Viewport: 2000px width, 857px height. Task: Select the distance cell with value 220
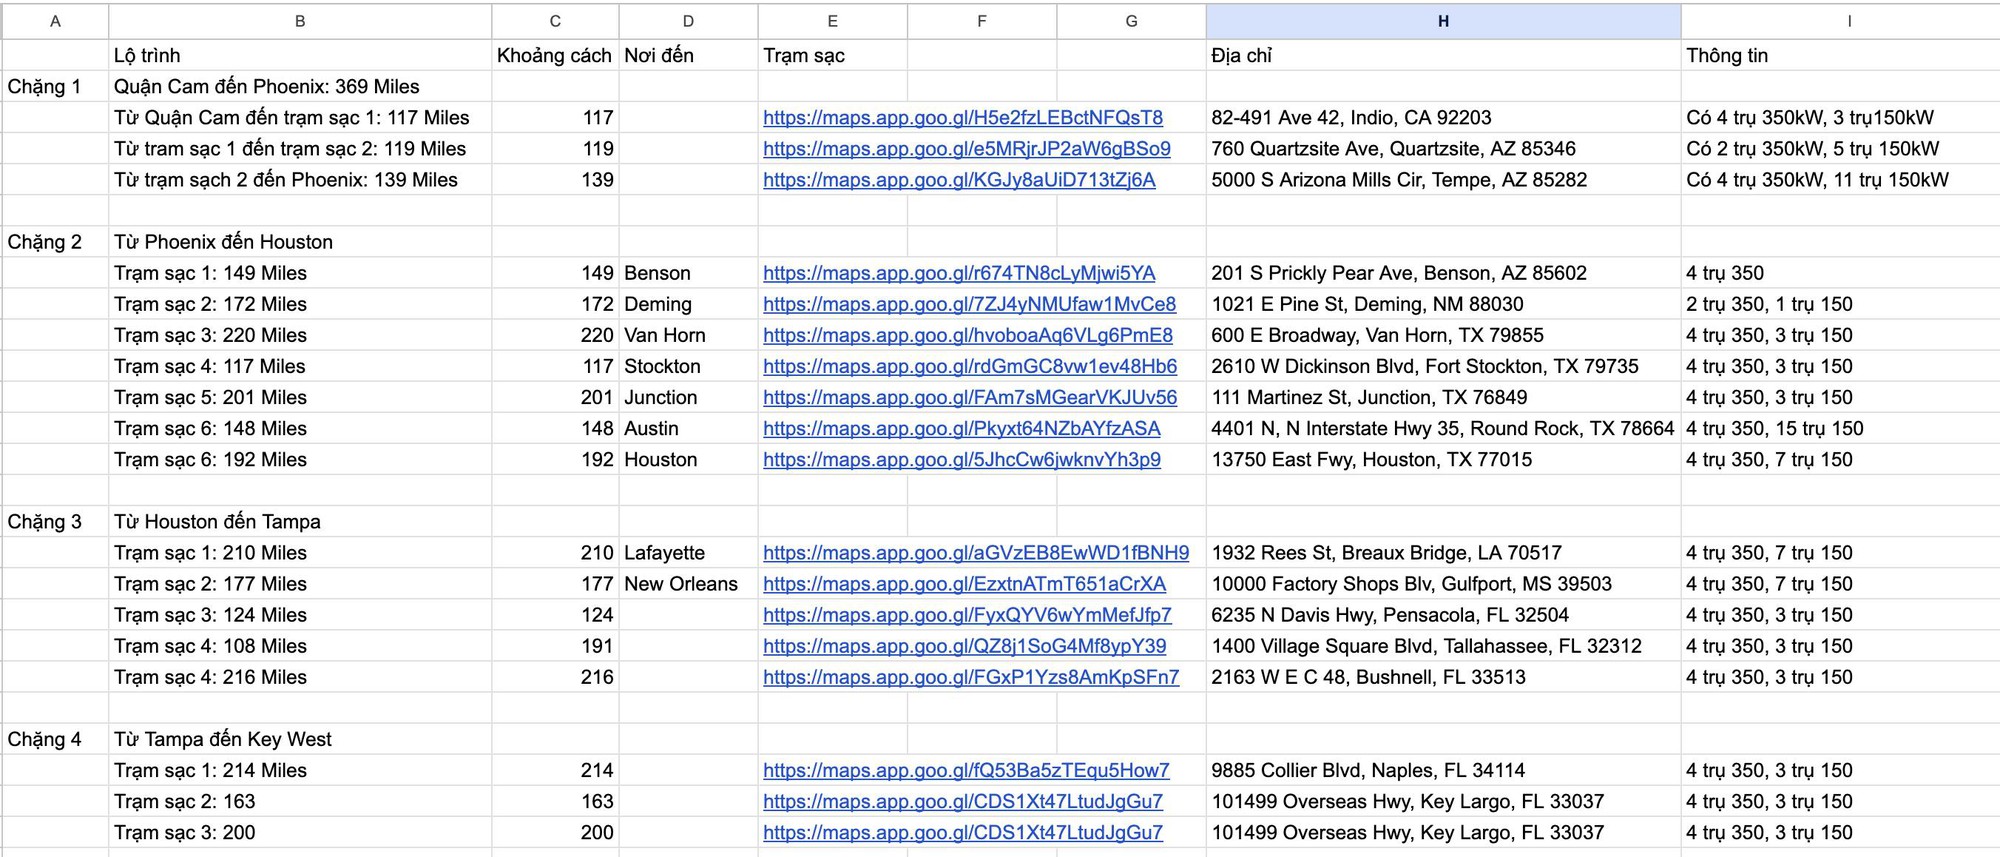[x=555, y=335]
